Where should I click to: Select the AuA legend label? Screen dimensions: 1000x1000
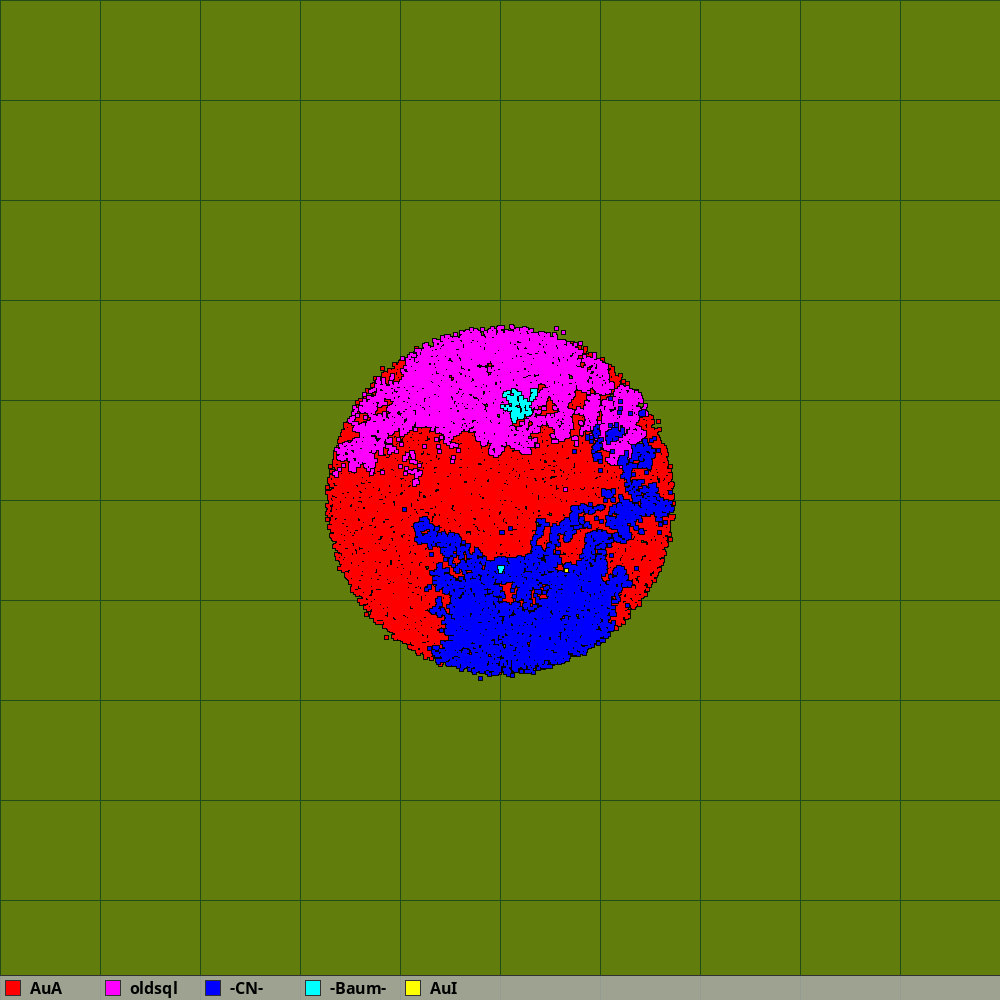tap(46, 989)
